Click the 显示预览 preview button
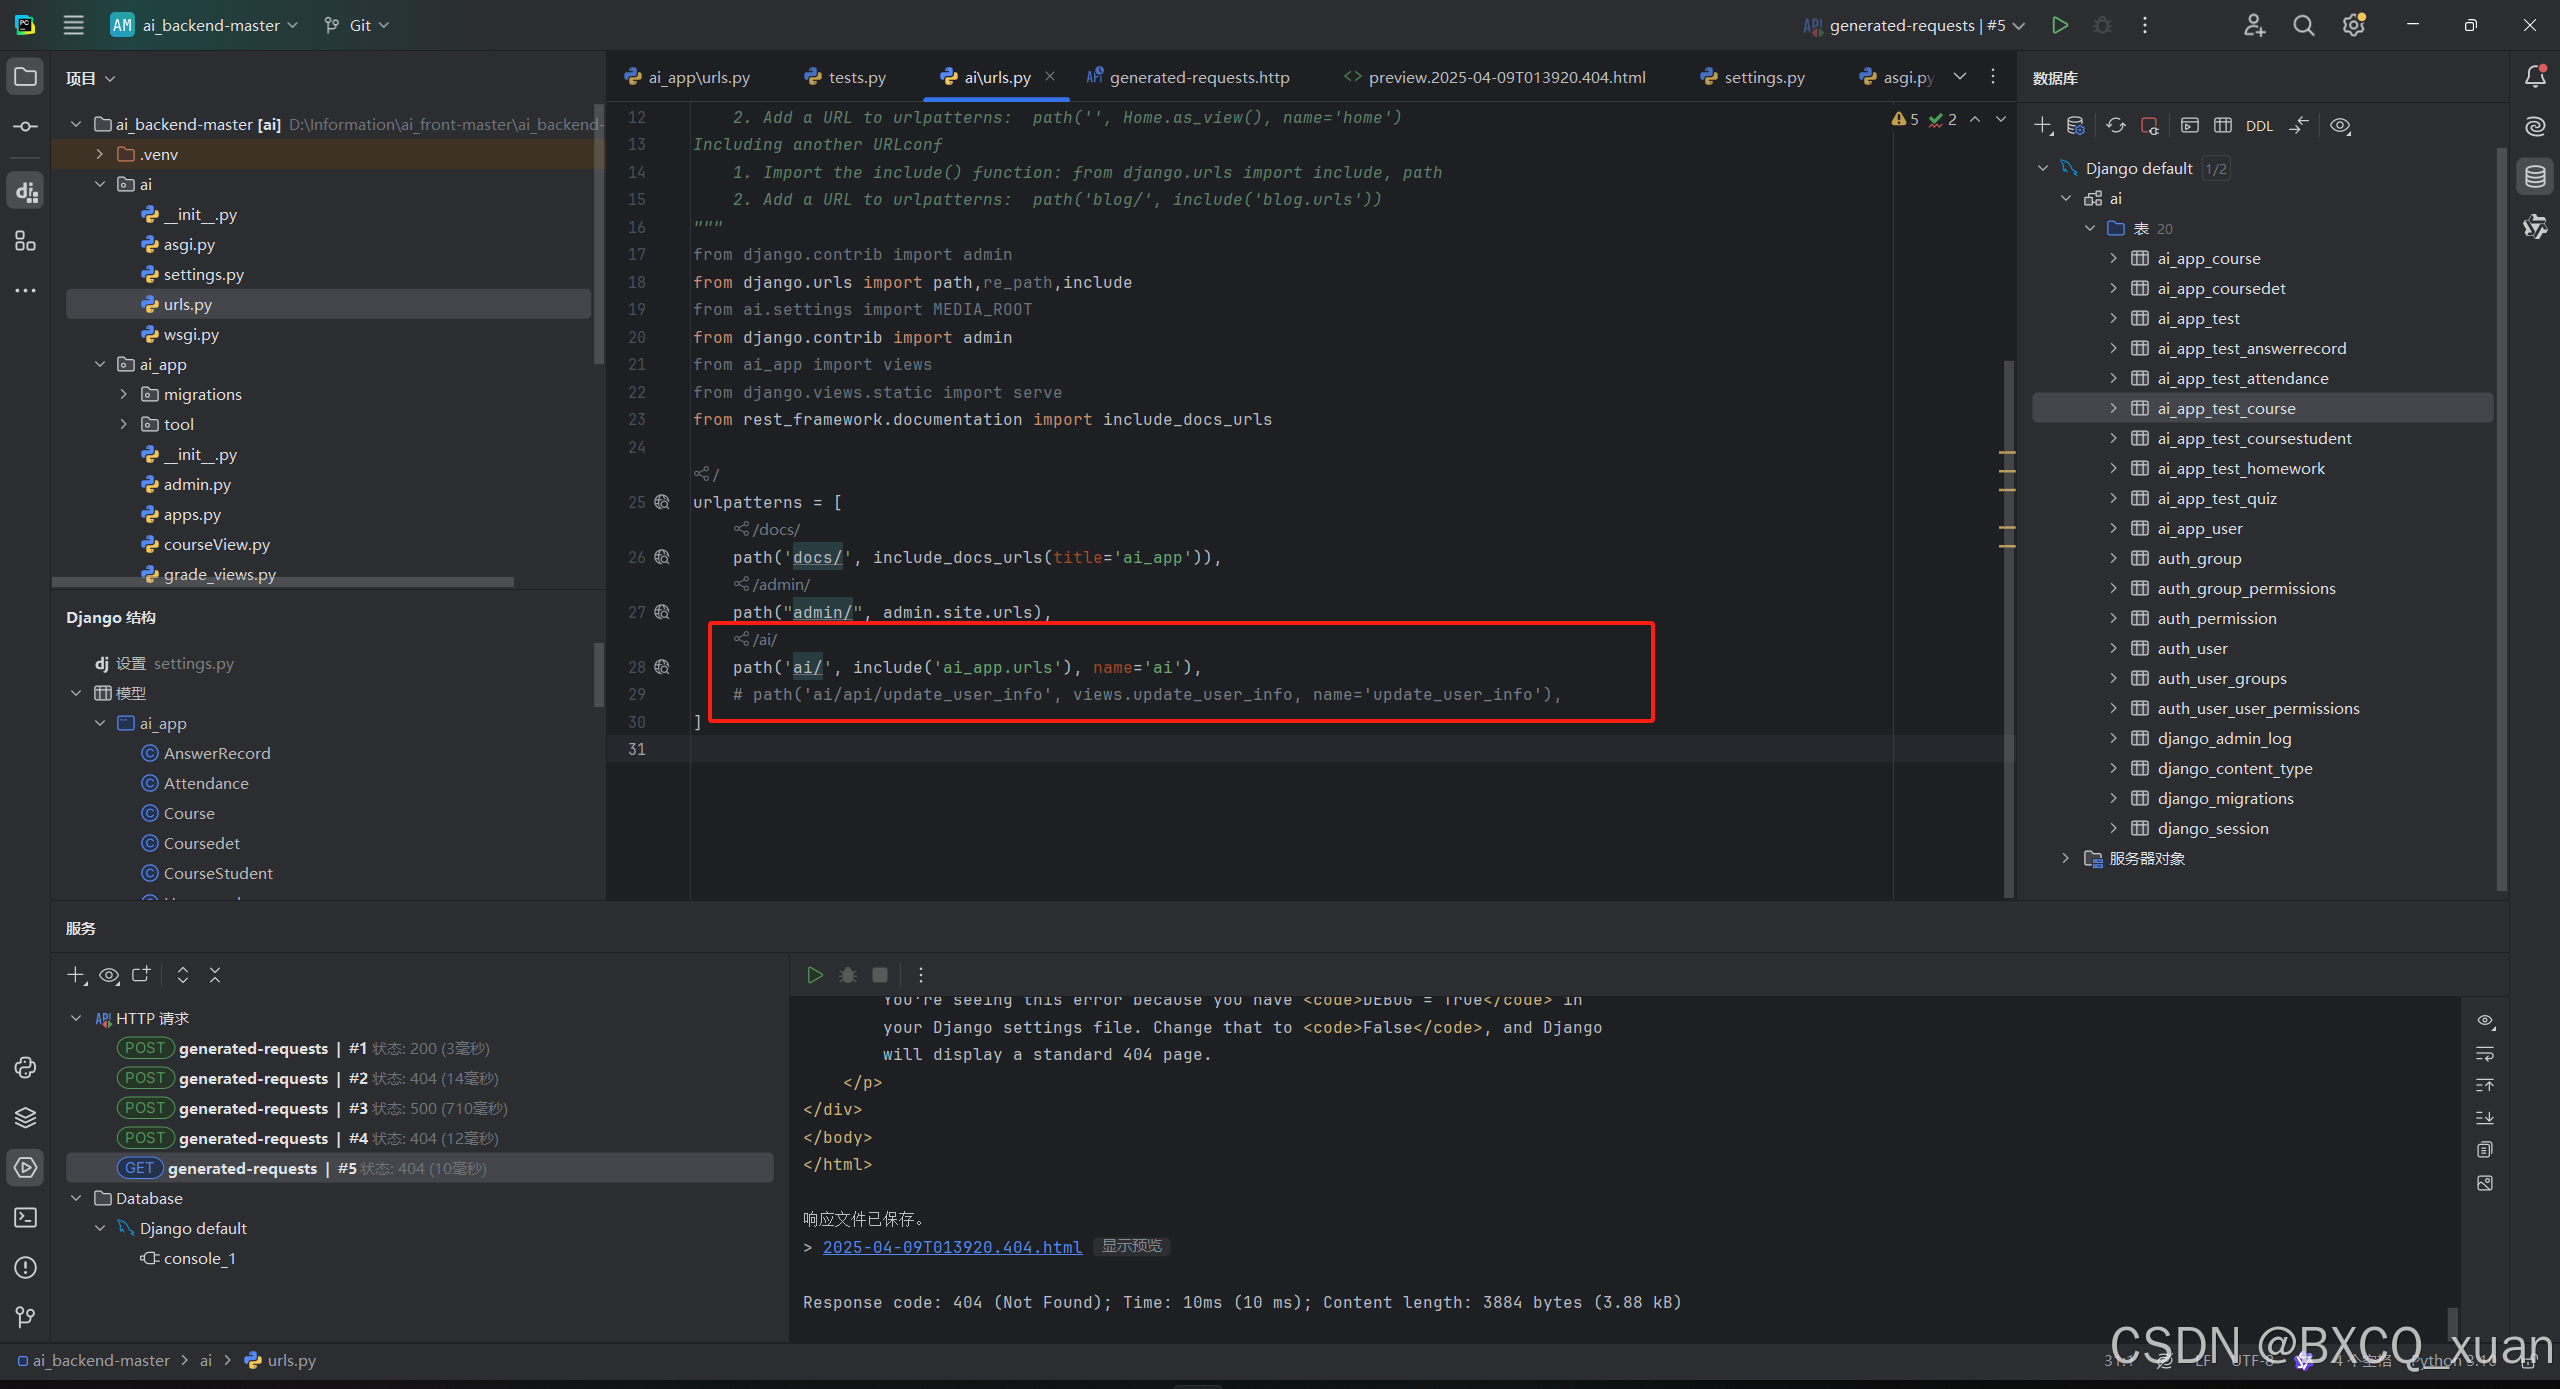The width and height of the screenshot is (2560, 1389). pyautogui.click(x=1132, y=1246)
